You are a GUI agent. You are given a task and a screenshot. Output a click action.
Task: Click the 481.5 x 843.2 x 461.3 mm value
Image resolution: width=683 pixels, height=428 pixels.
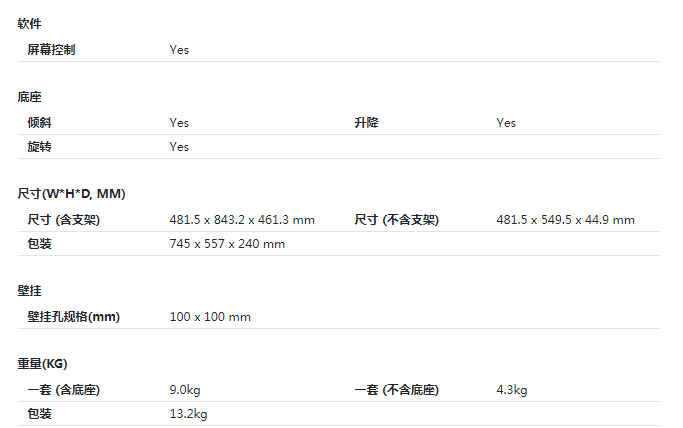(242, 219)
